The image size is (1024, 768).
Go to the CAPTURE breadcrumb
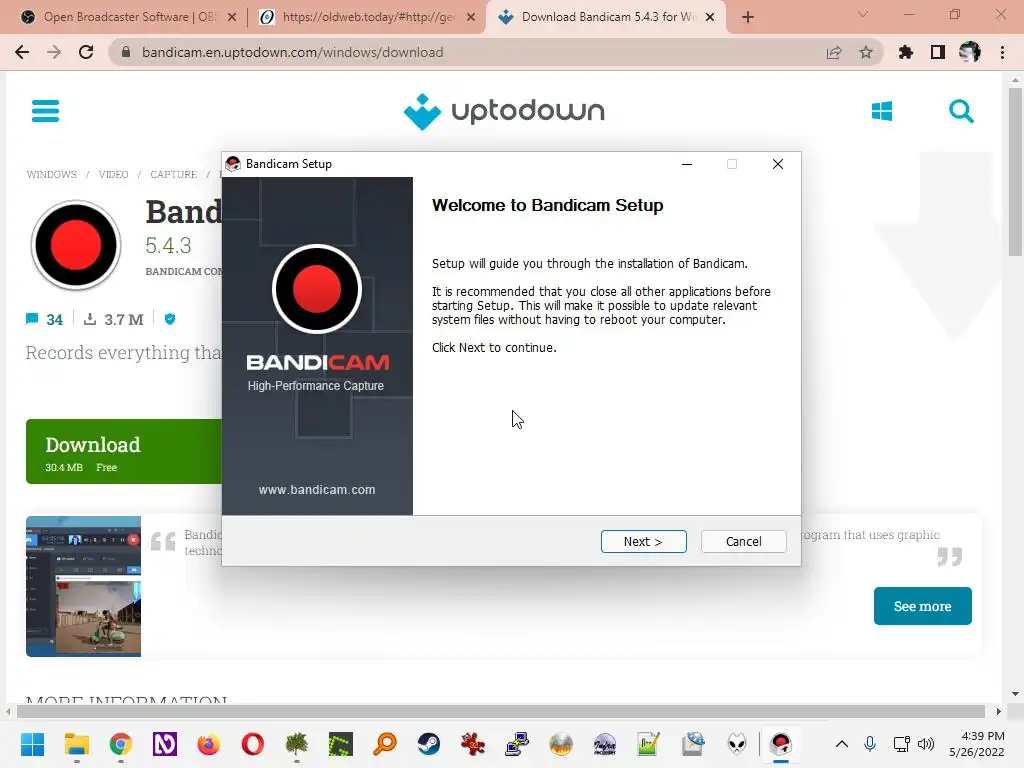173,174
